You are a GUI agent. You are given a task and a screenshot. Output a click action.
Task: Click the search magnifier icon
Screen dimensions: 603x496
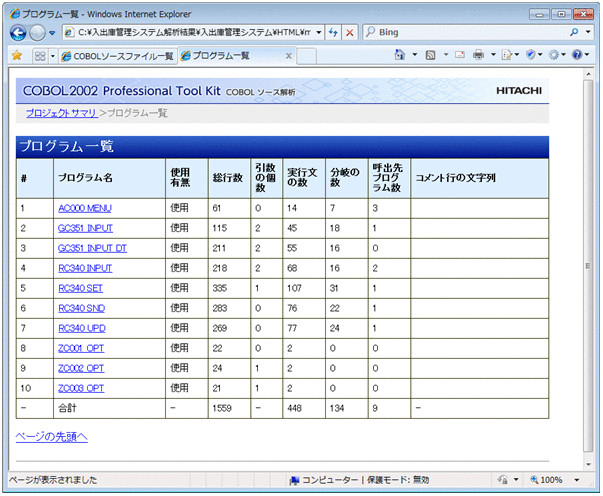click(574, 32)
